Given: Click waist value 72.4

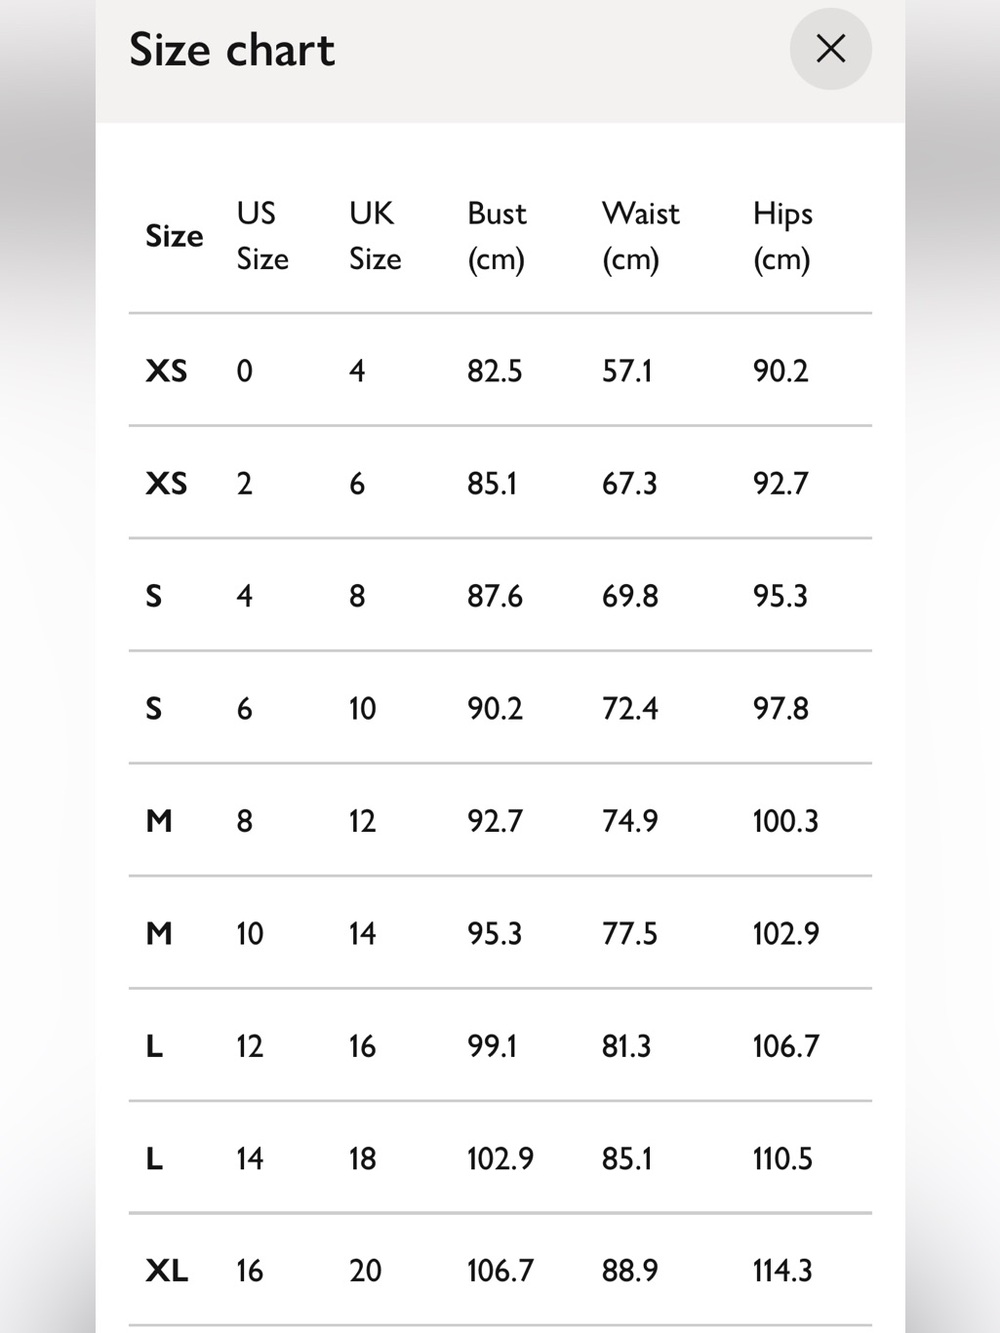Looking at the screenshot, I should (x=630, y=708).
